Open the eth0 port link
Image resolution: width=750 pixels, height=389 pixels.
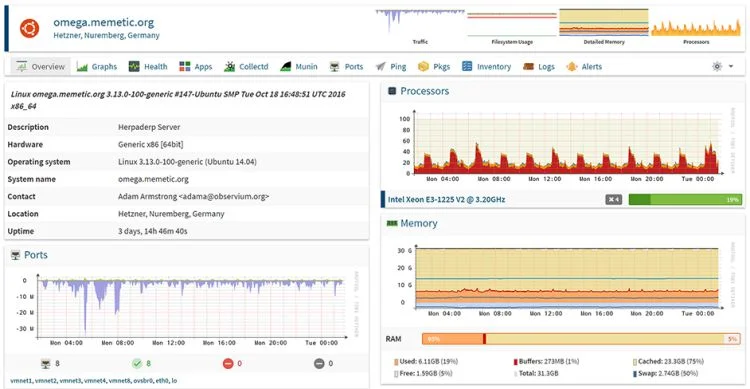pyautogui.click(x=162, y=381)
